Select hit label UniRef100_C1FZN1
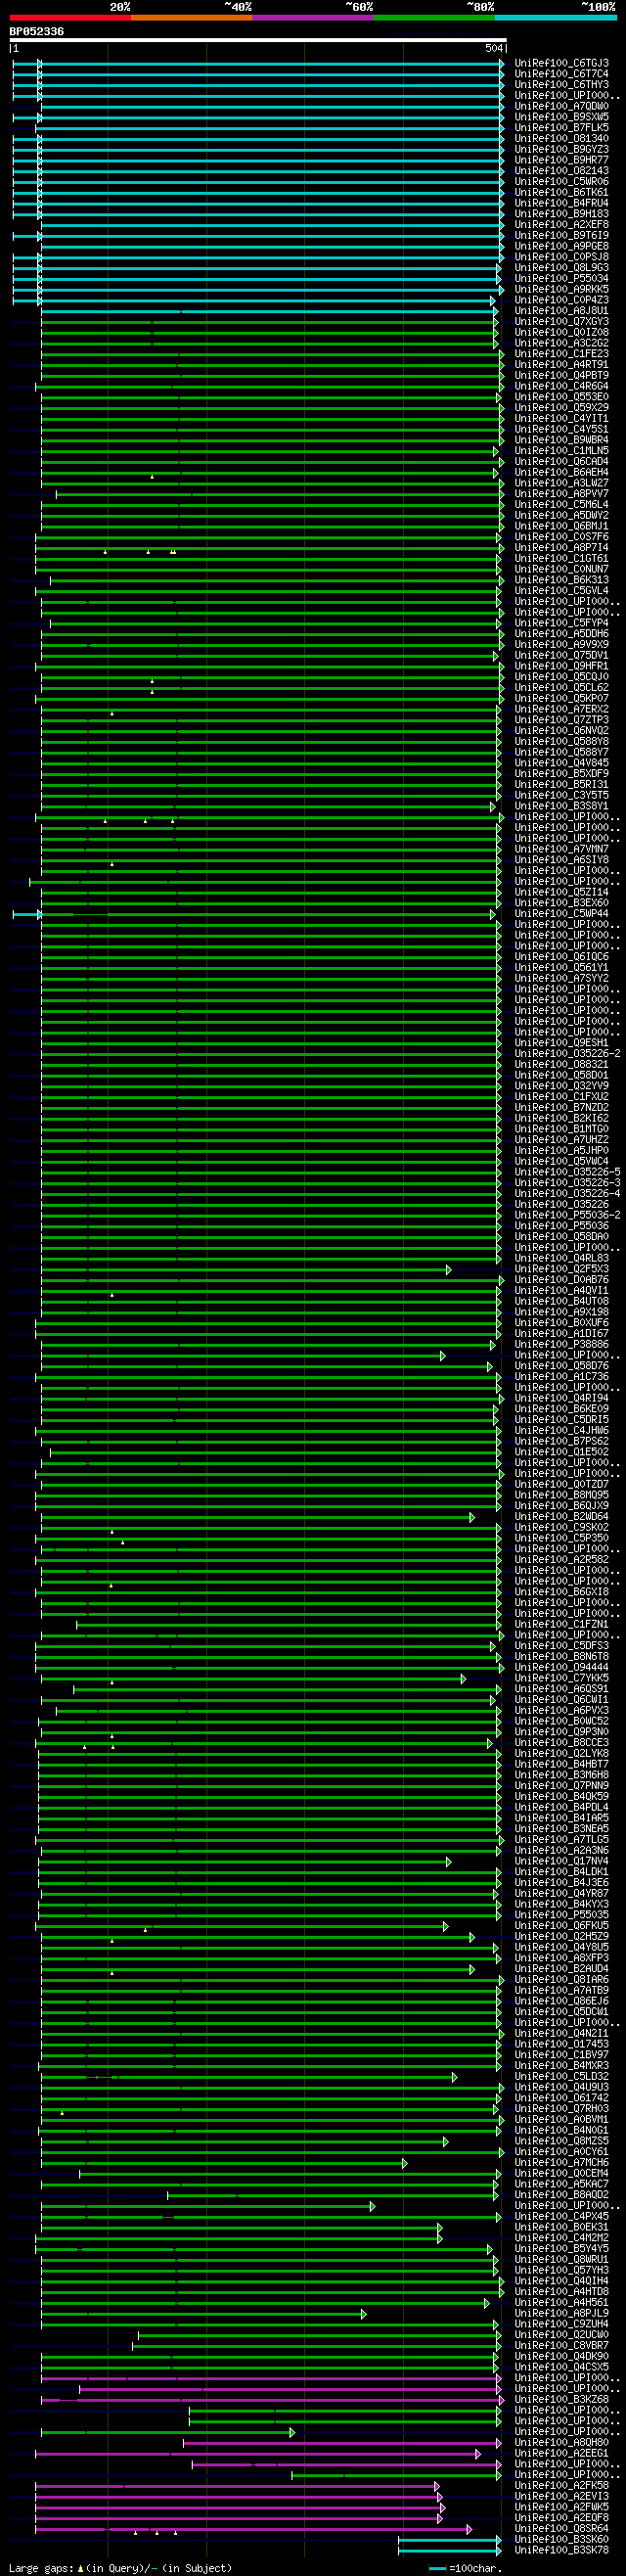Image resolution: width=626 pixels, height=2576 pixels. [562, 1624]
